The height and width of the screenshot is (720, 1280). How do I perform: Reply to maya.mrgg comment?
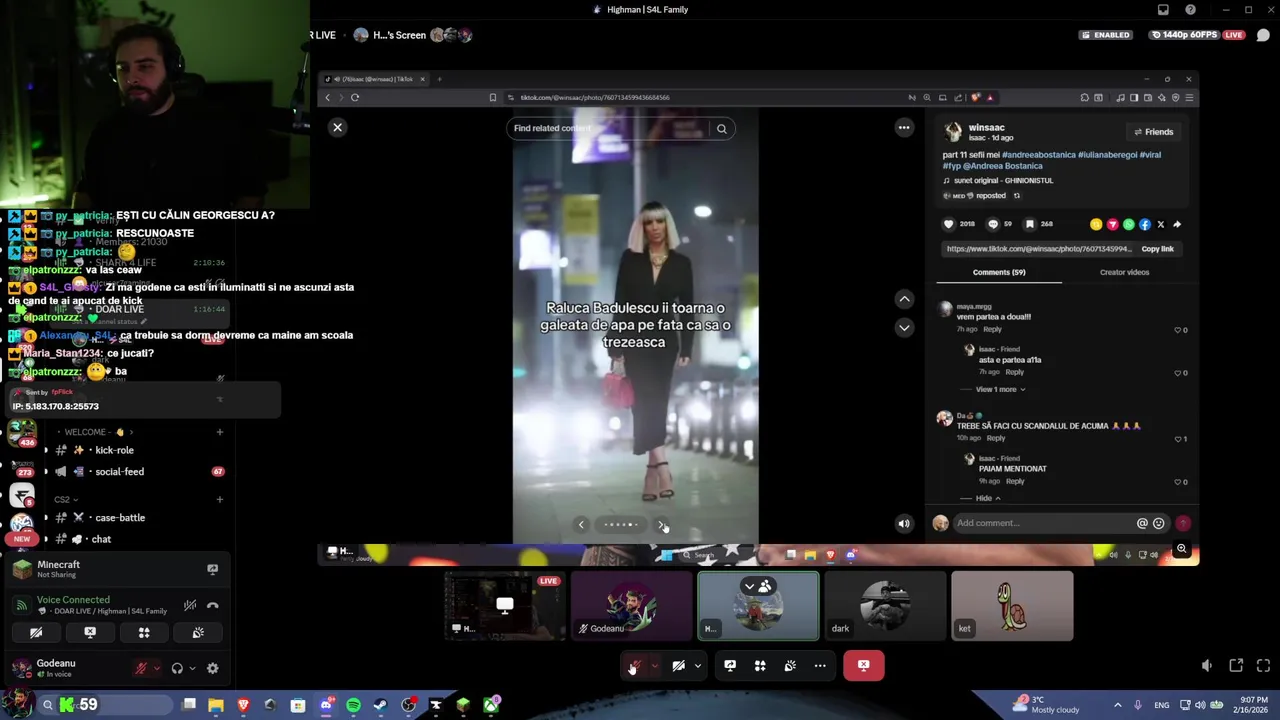992,329
